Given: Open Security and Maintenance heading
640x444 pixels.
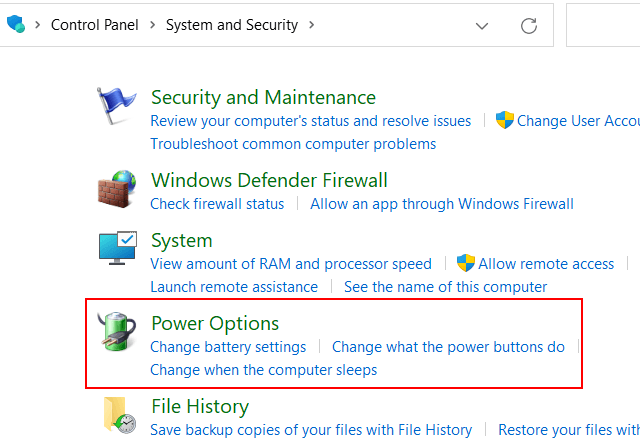Looking at the screenshot, I should [x=263, y=98].
